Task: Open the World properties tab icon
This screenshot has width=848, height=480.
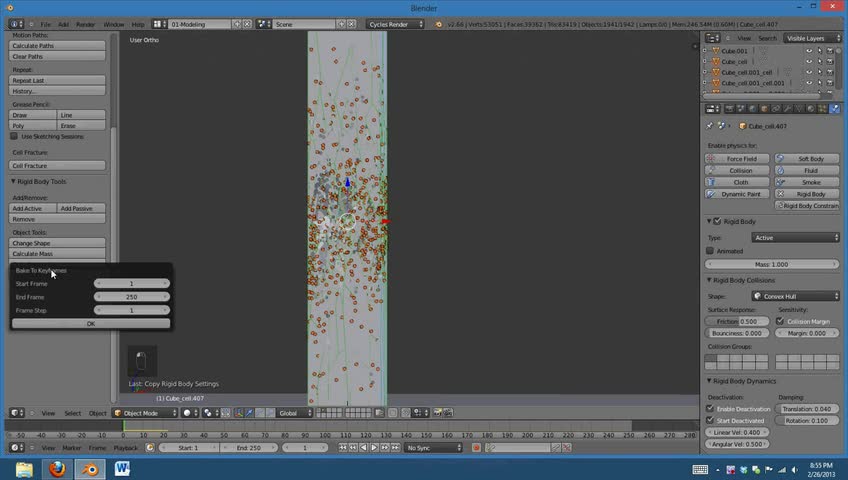Action: (753, 109)
